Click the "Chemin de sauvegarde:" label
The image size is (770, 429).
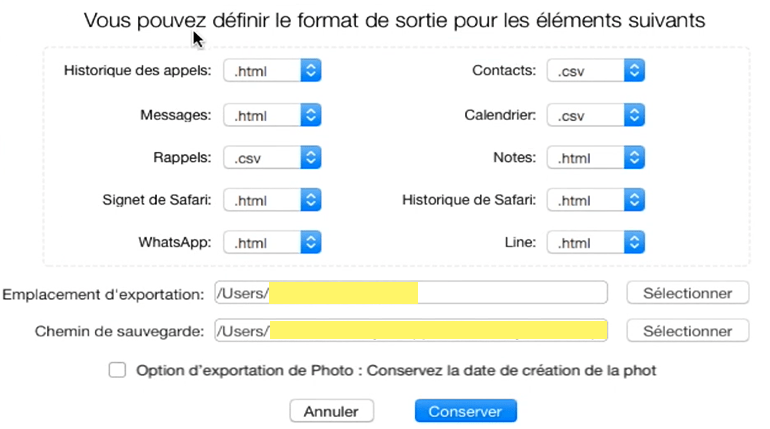click(119, 331)
